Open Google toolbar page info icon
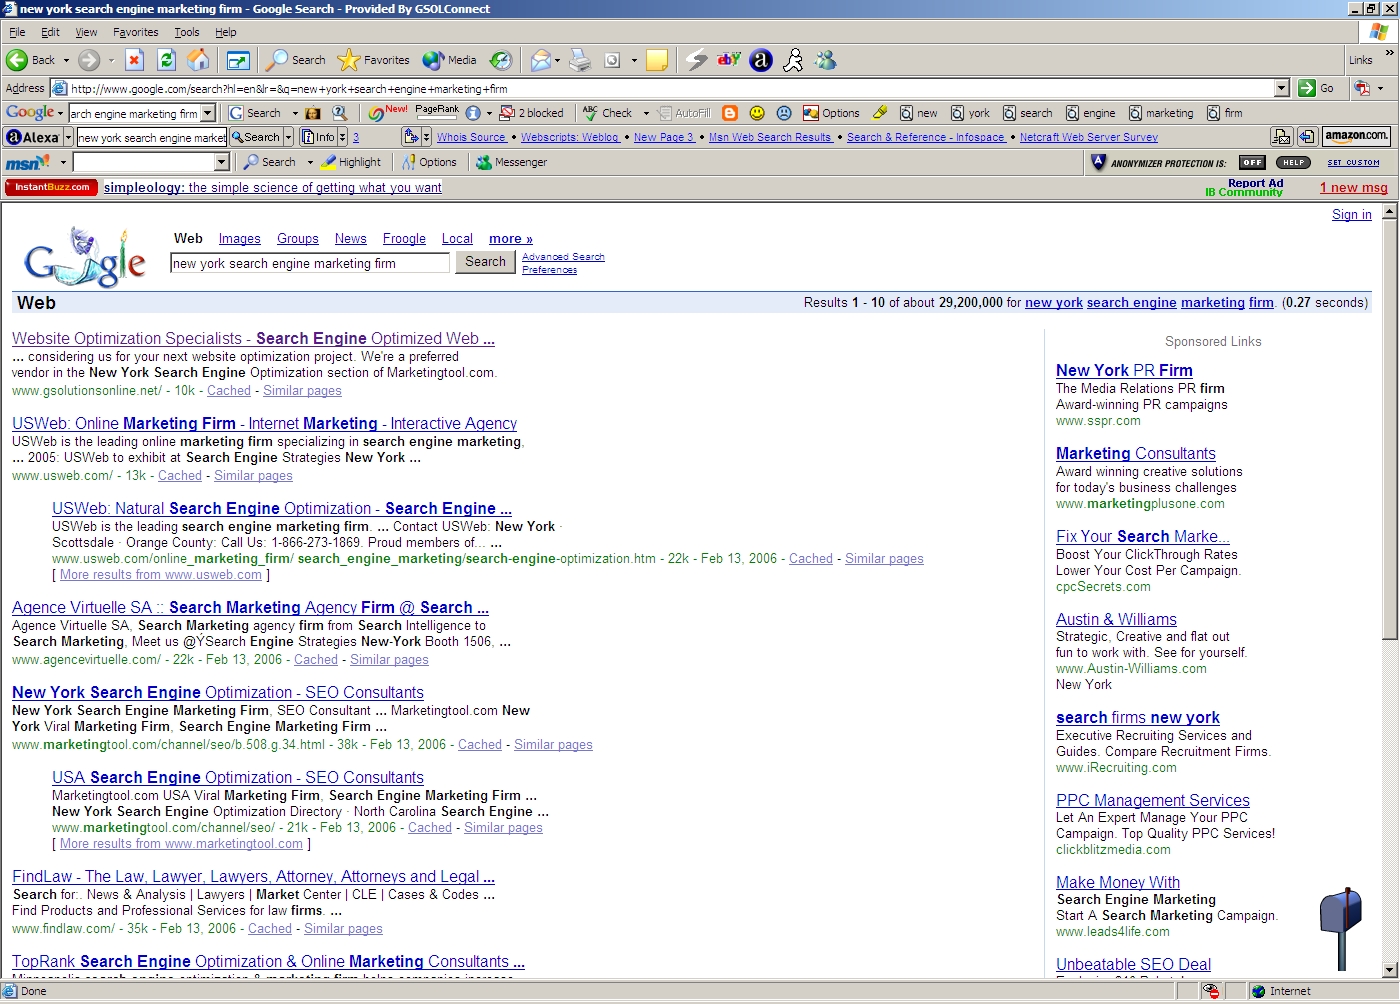The height and width of the screenshot is (1004, 1400). 473,113
